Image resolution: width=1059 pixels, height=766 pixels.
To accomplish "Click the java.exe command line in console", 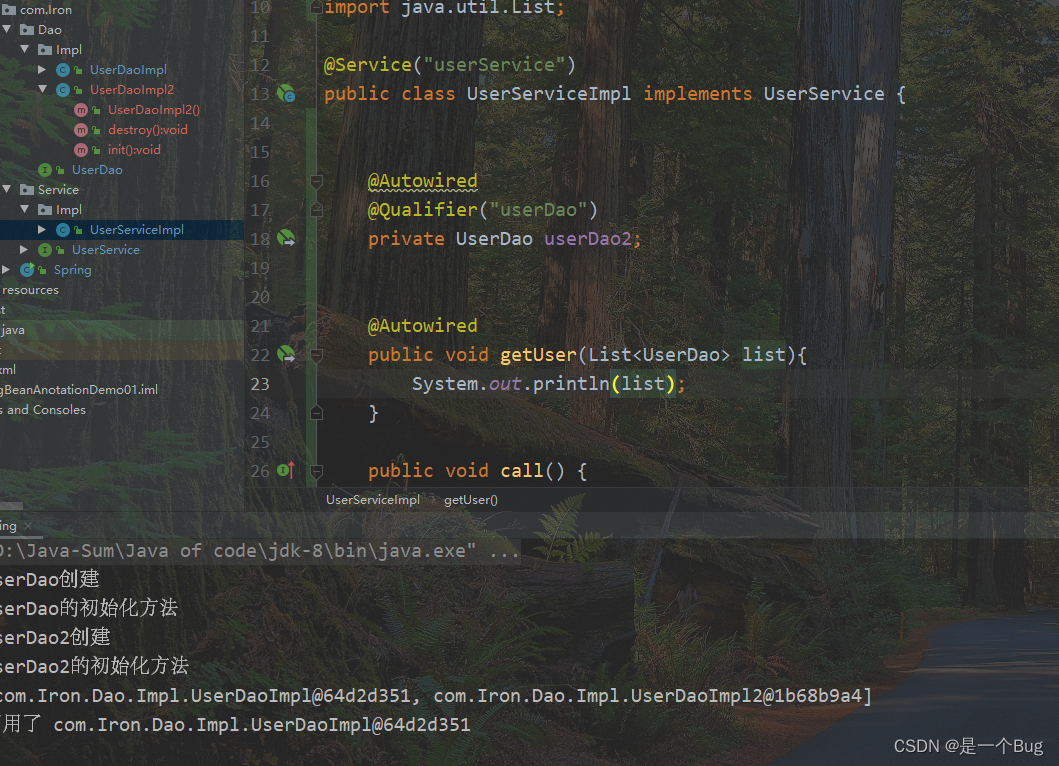I will tap(259, 551).
